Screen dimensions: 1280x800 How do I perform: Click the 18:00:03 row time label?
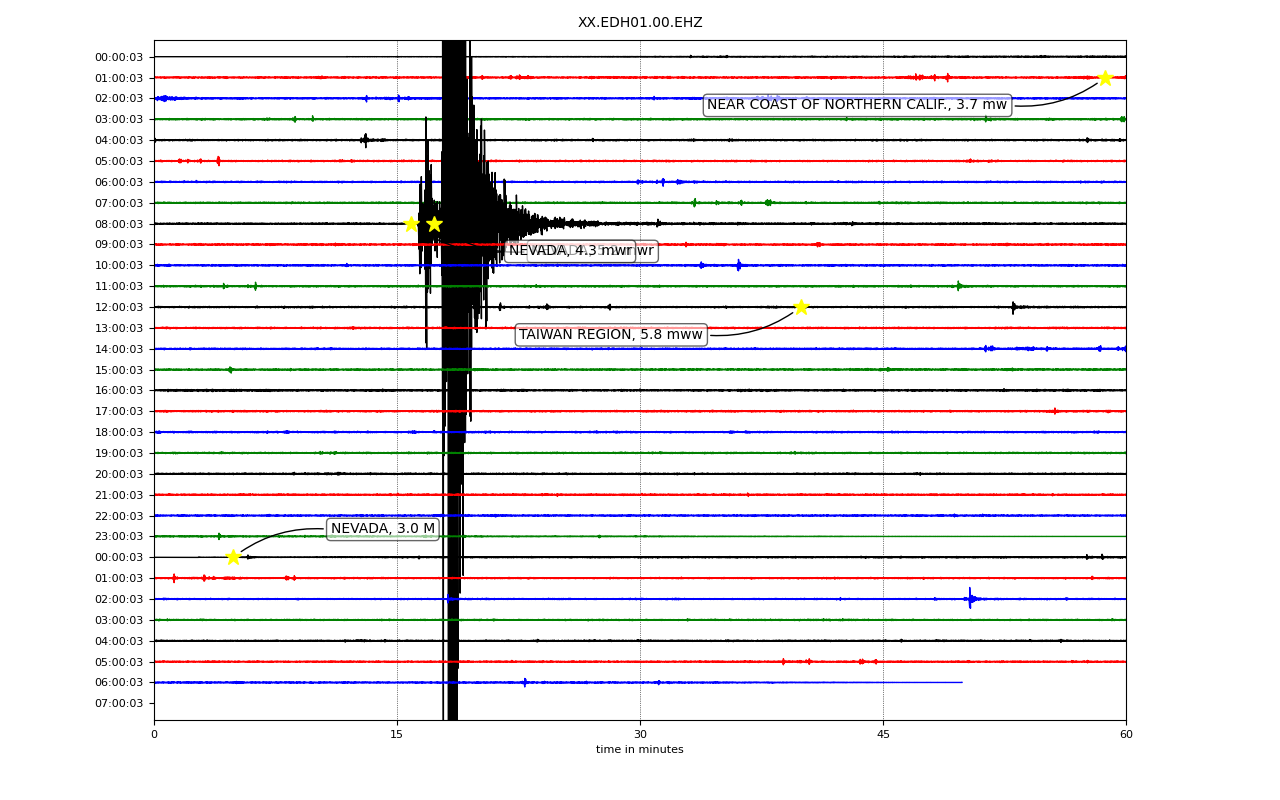tap(119, 432)
